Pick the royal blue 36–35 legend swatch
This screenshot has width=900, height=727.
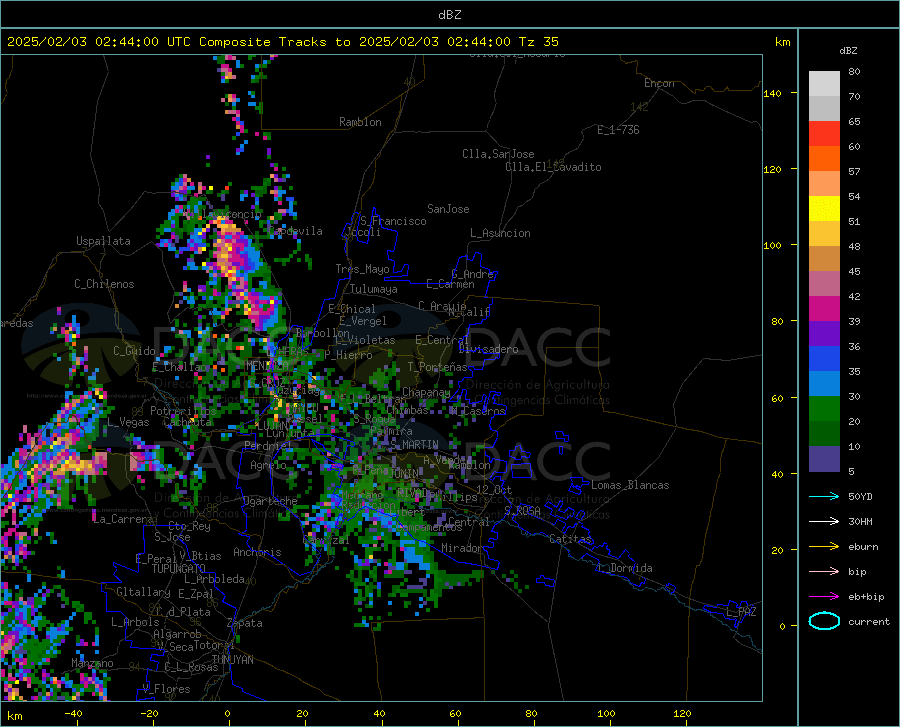(824, 359)
